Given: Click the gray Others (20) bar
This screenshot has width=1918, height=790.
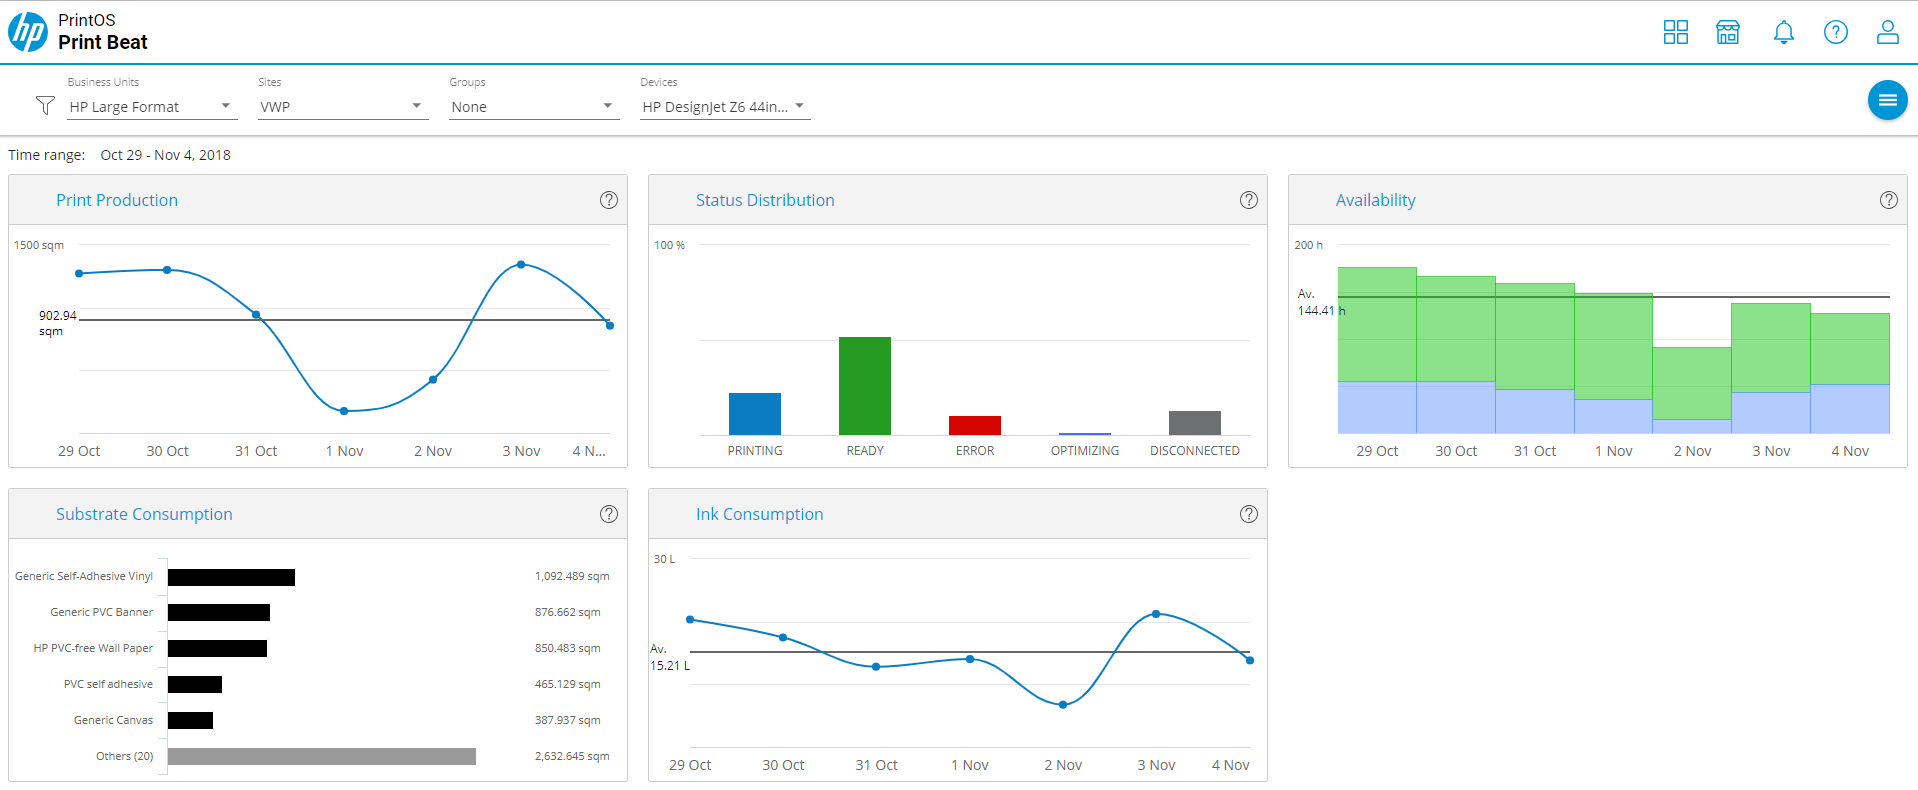Looking at the screenshot, I should [322, 757].
